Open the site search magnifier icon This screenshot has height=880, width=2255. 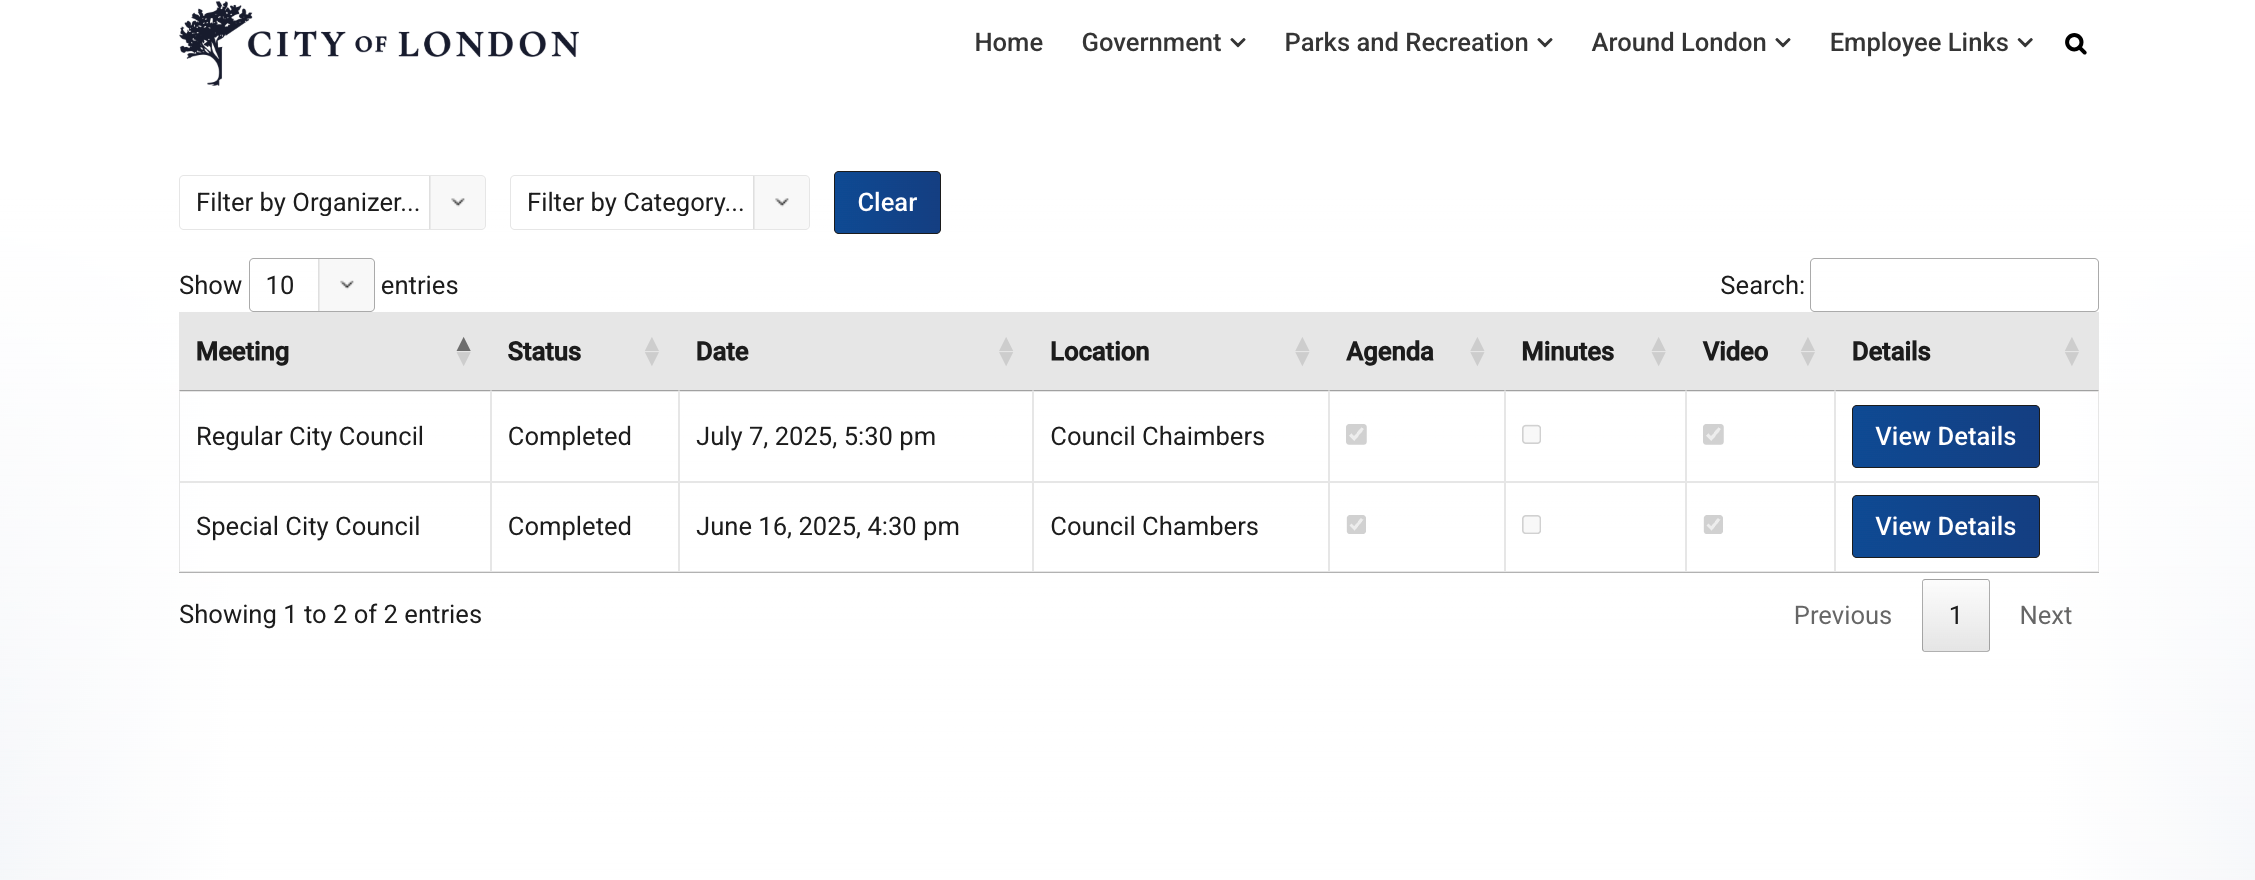2075,44
